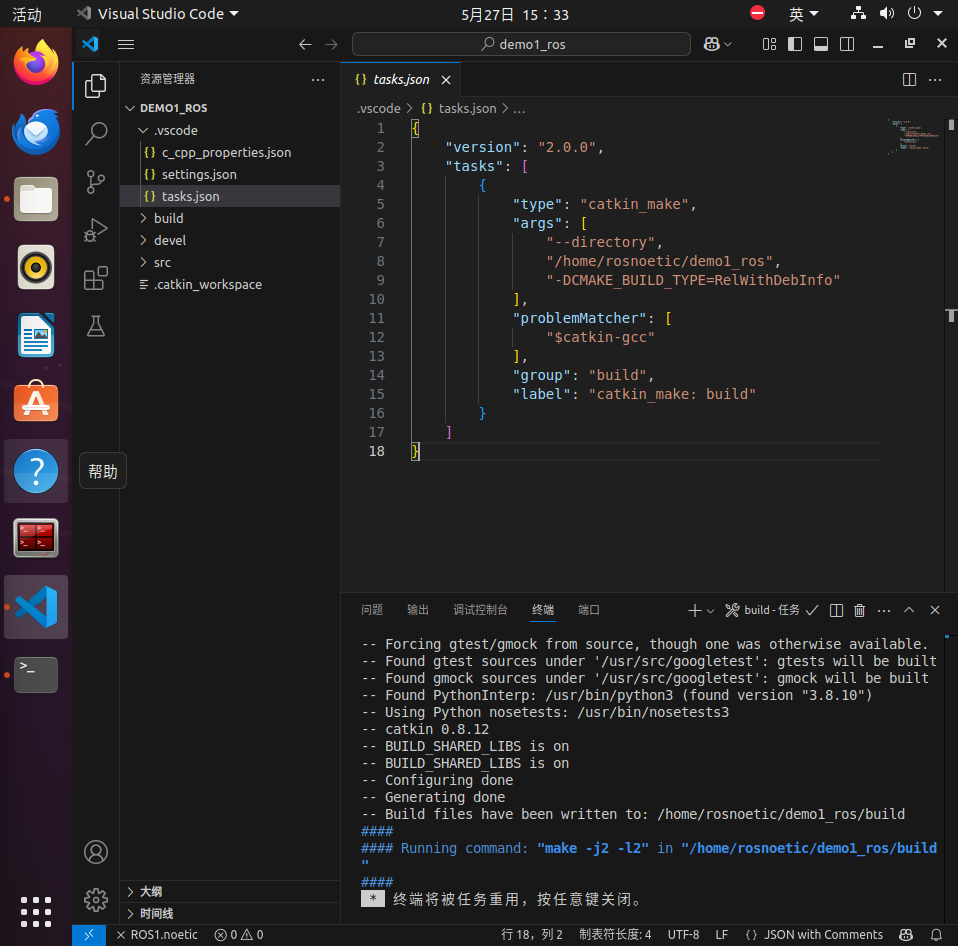958x946 pixels.
Task: Click the ROS1.noetic status bar entry
Action: click(157, 935)
